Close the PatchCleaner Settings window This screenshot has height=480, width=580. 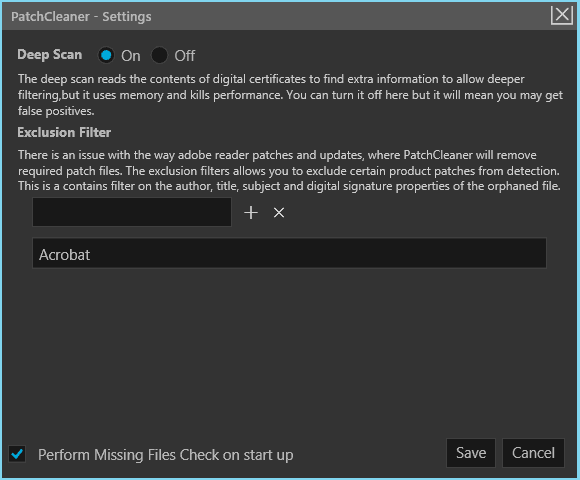pos(562,16)
